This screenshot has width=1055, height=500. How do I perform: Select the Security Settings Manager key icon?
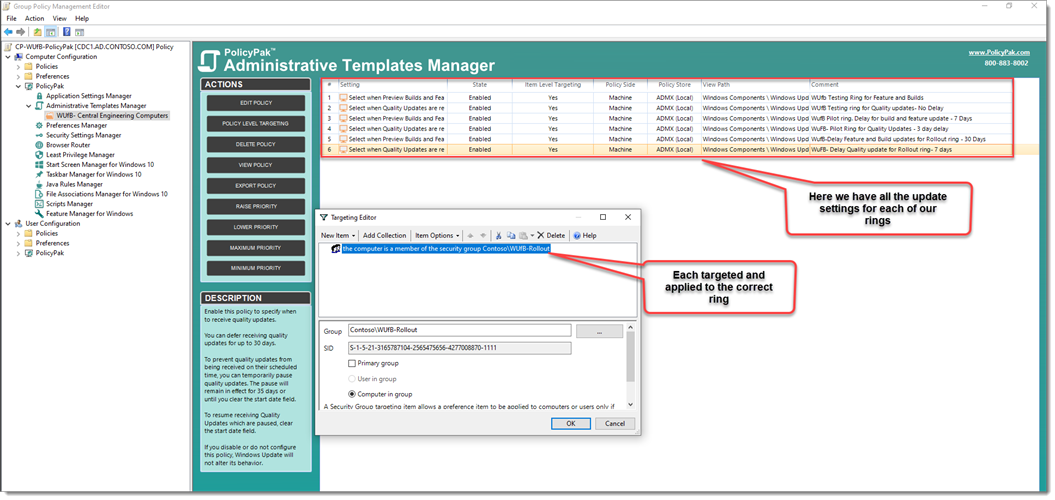[x=40, y=135]
